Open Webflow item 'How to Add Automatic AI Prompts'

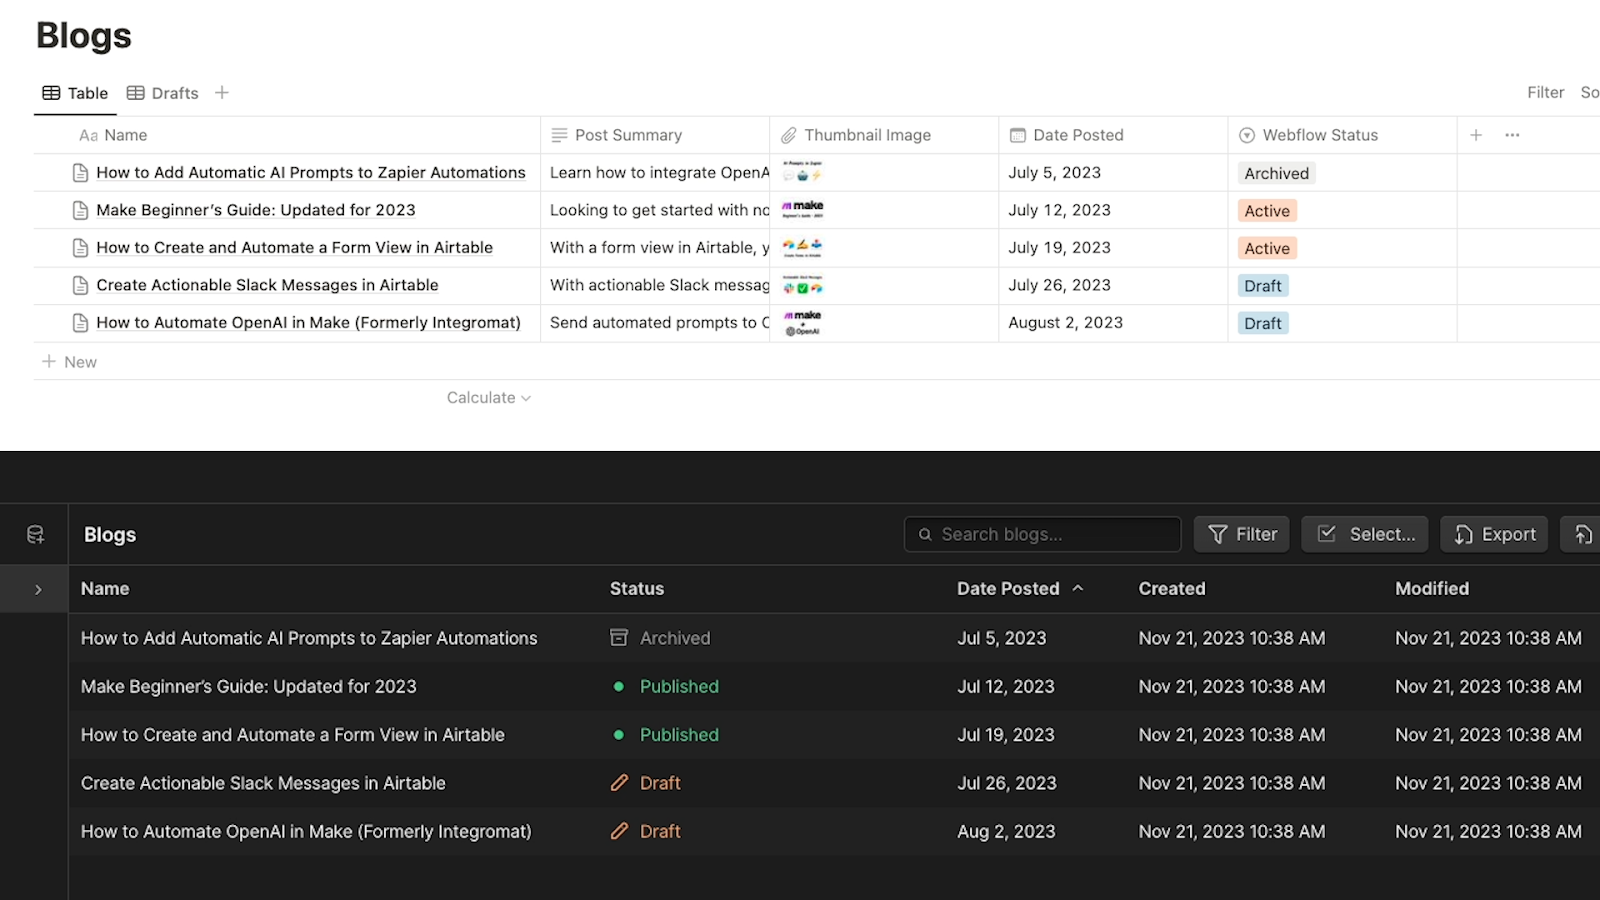coord(309,638)
